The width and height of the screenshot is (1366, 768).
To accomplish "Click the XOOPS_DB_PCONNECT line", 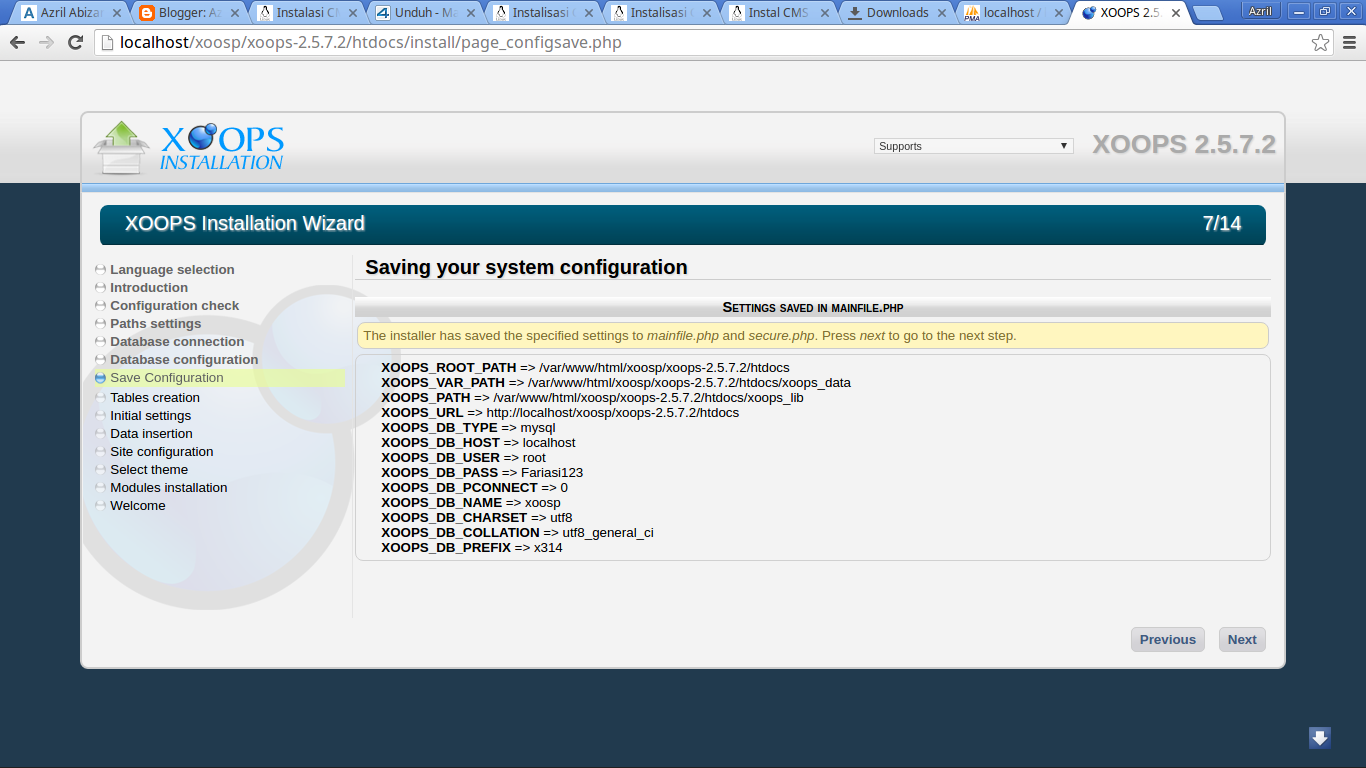I will click(474, 488).
